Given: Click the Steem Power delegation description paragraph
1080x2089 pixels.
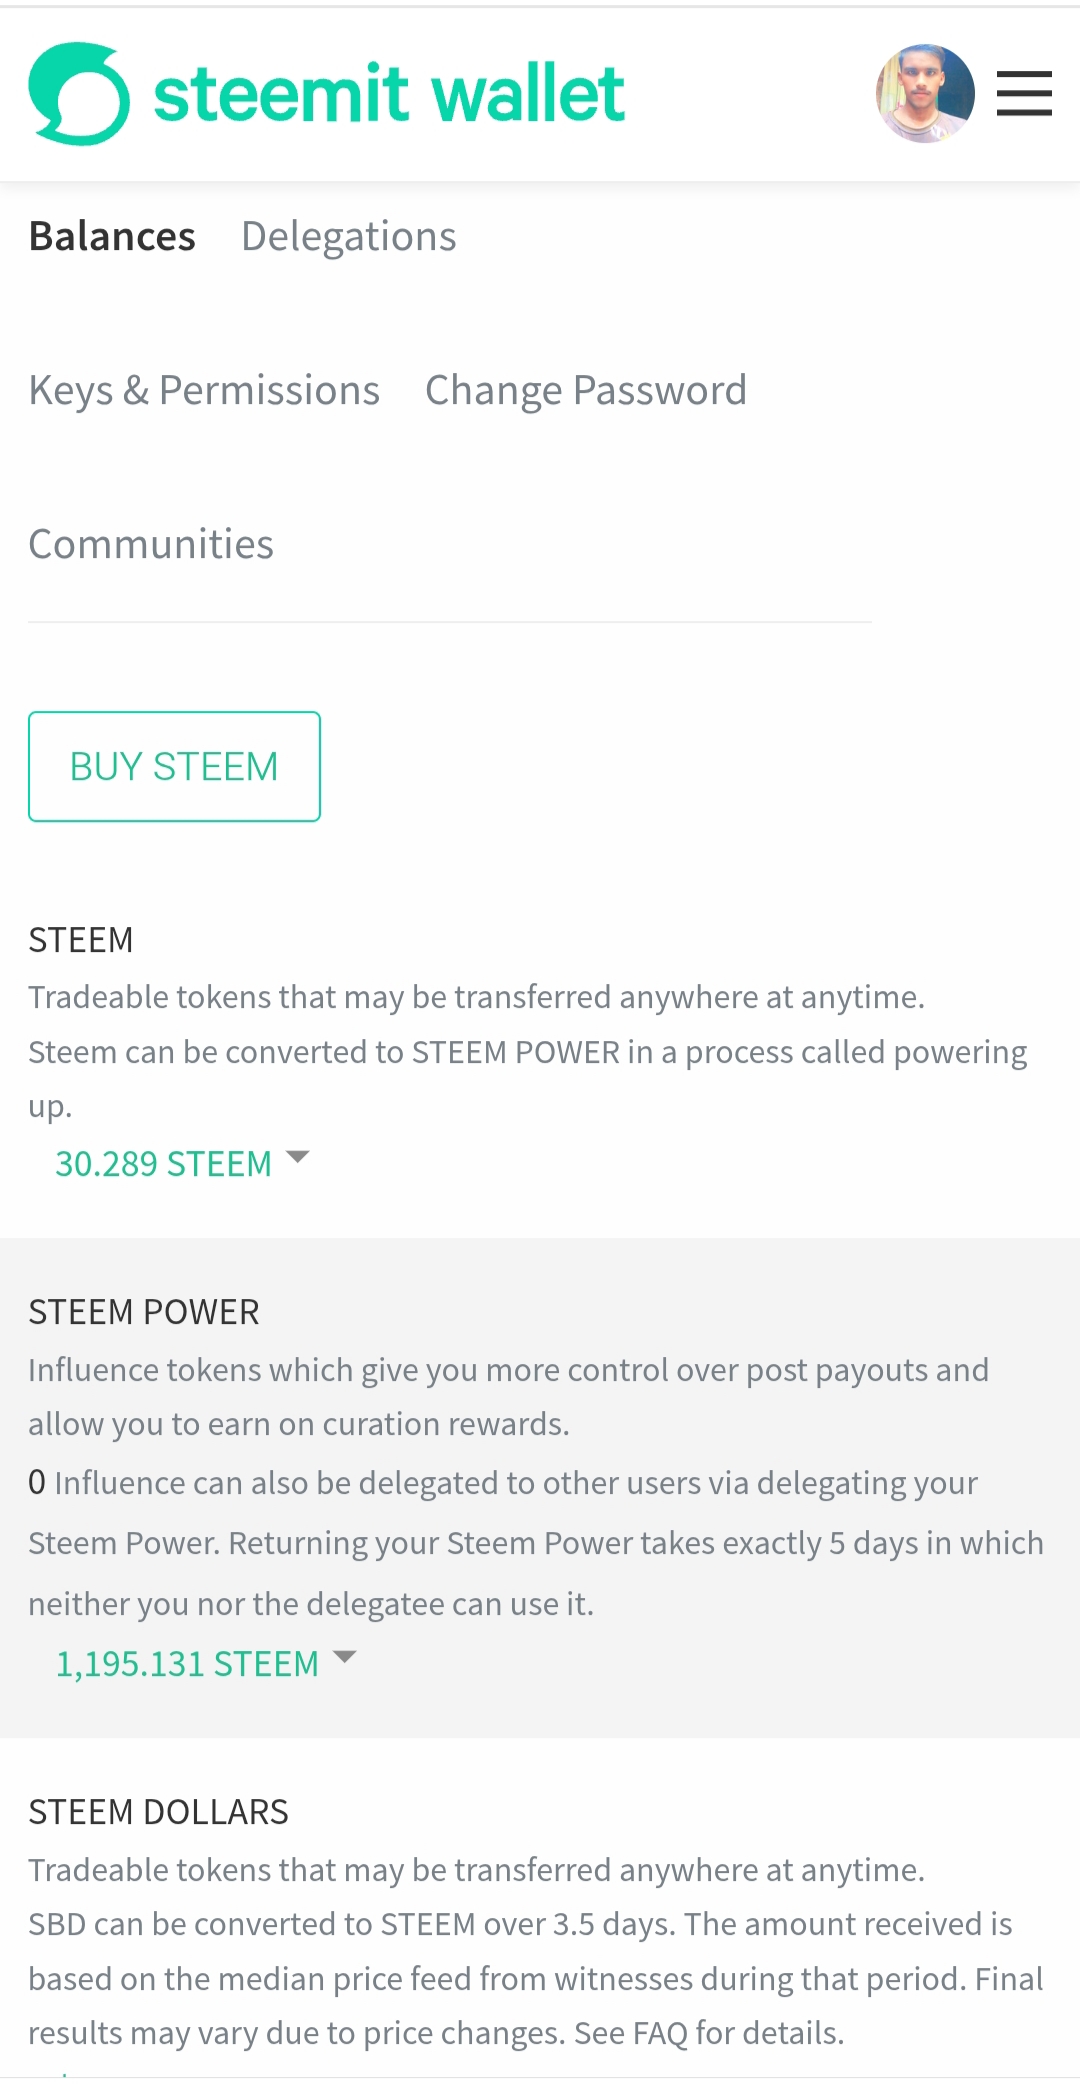Looking at the screenshot, I should point(536,1543).
